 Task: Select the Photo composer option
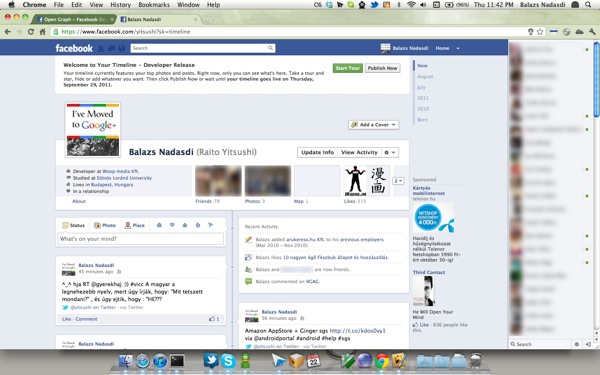(105, 225)
